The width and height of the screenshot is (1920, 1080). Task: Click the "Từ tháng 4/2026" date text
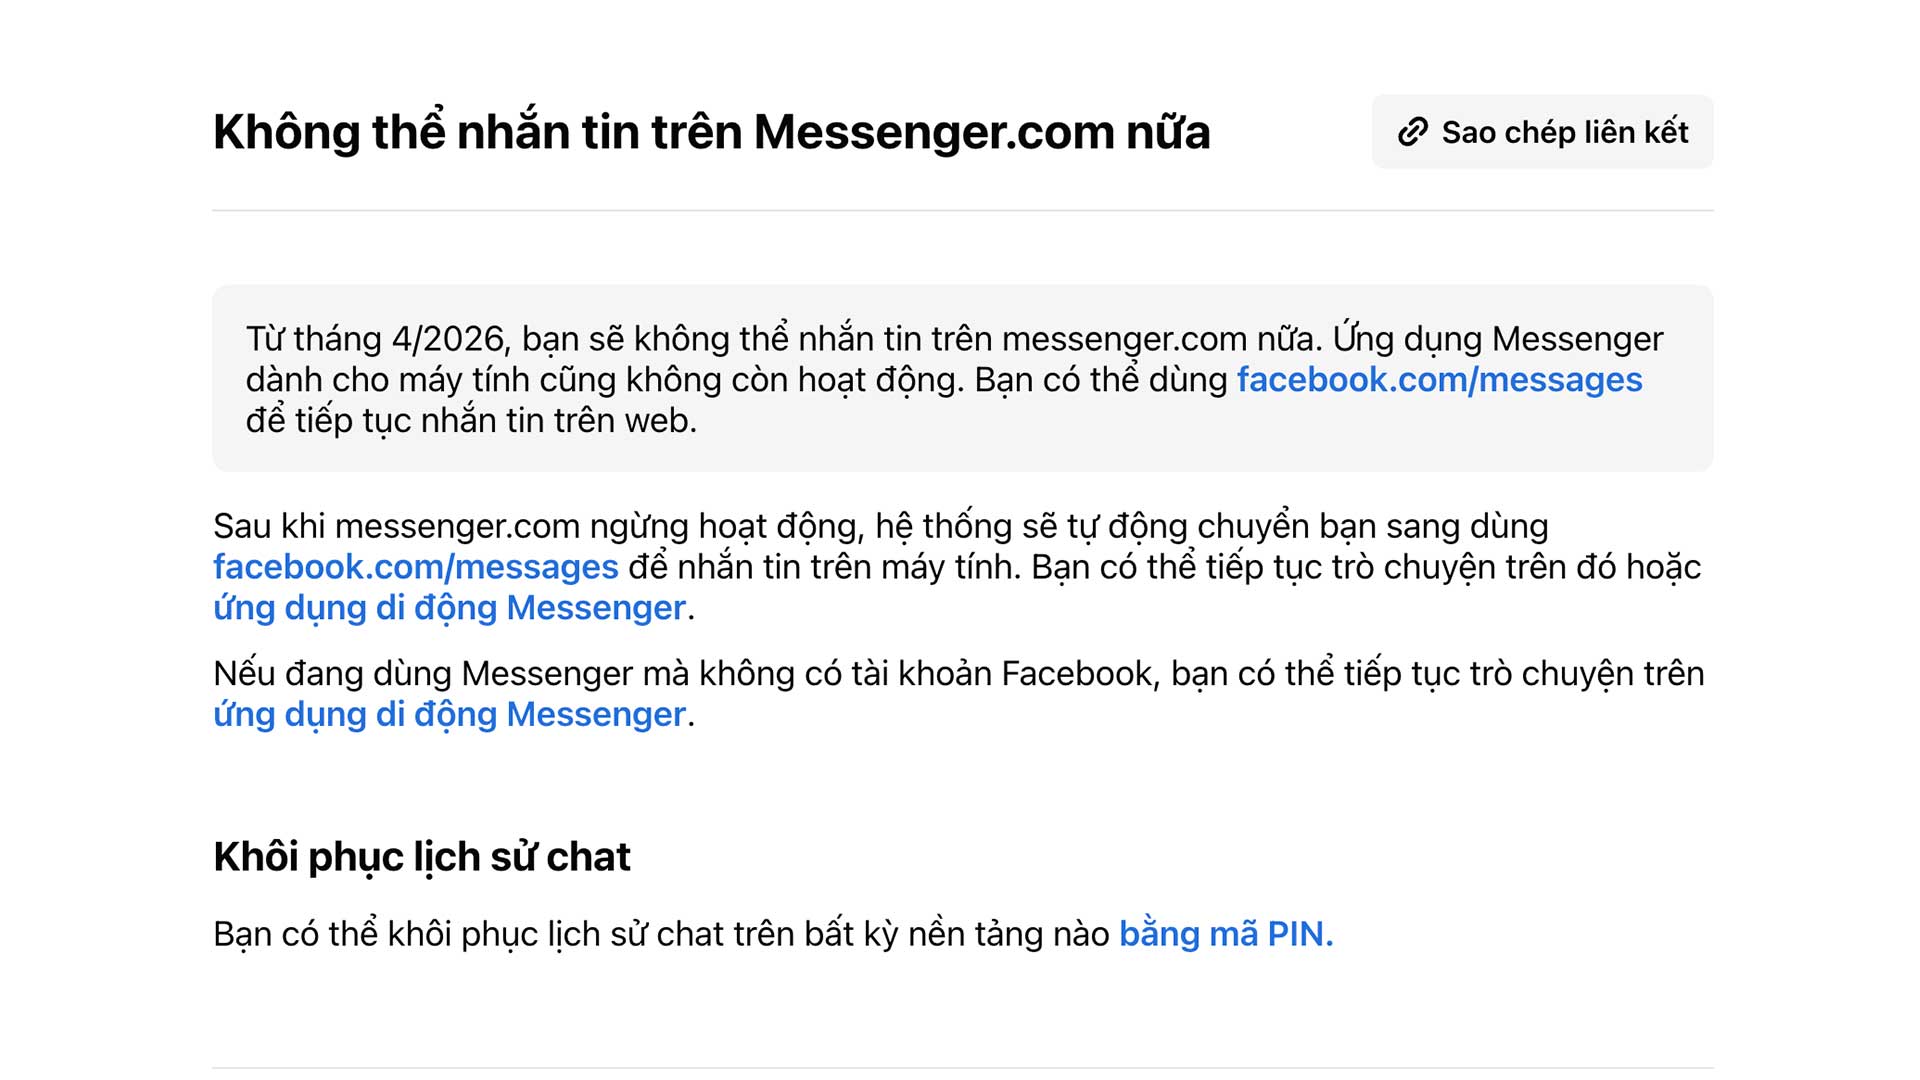point(376,339)
